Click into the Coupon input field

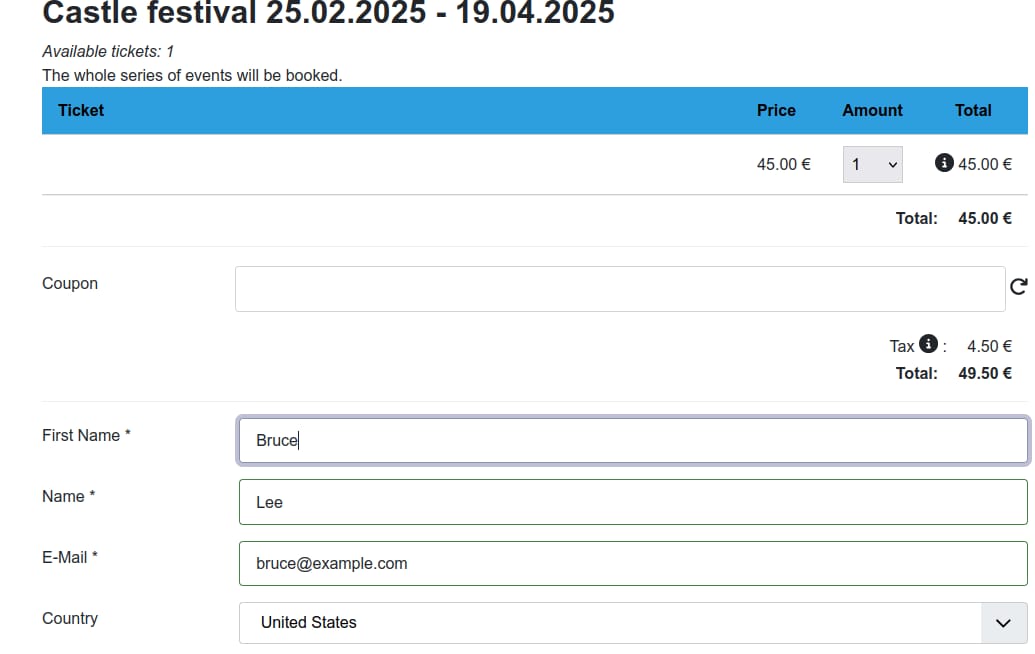click(619, 289)
